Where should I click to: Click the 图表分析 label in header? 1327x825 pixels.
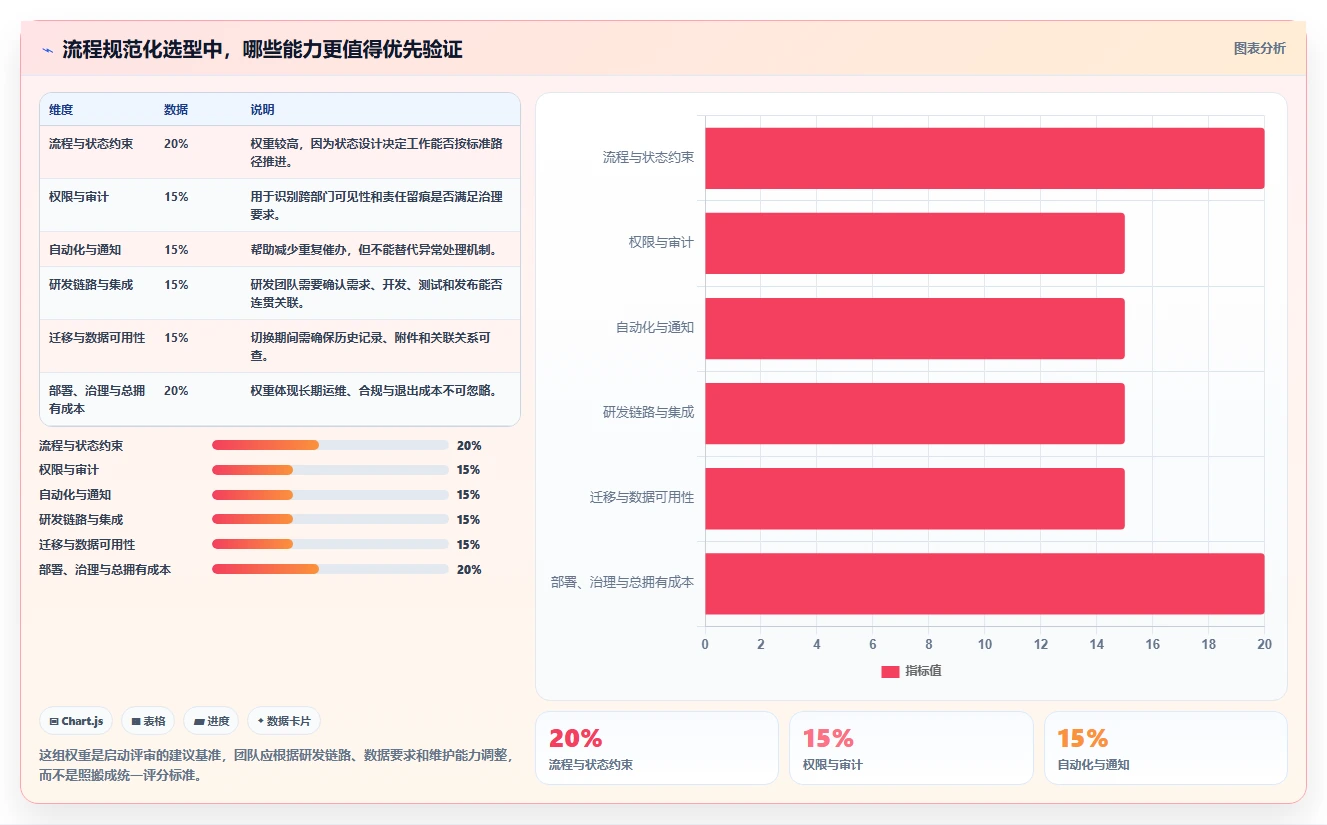click(x=1259, y=48)
